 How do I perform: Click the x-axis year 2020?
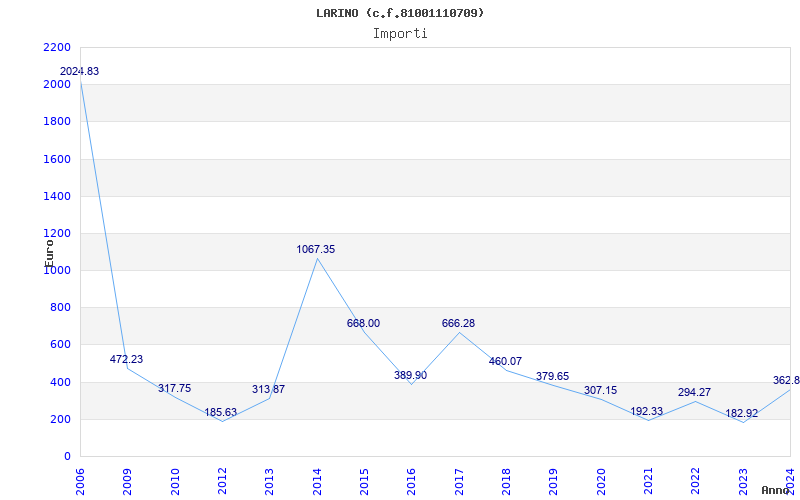pos(601,482)
